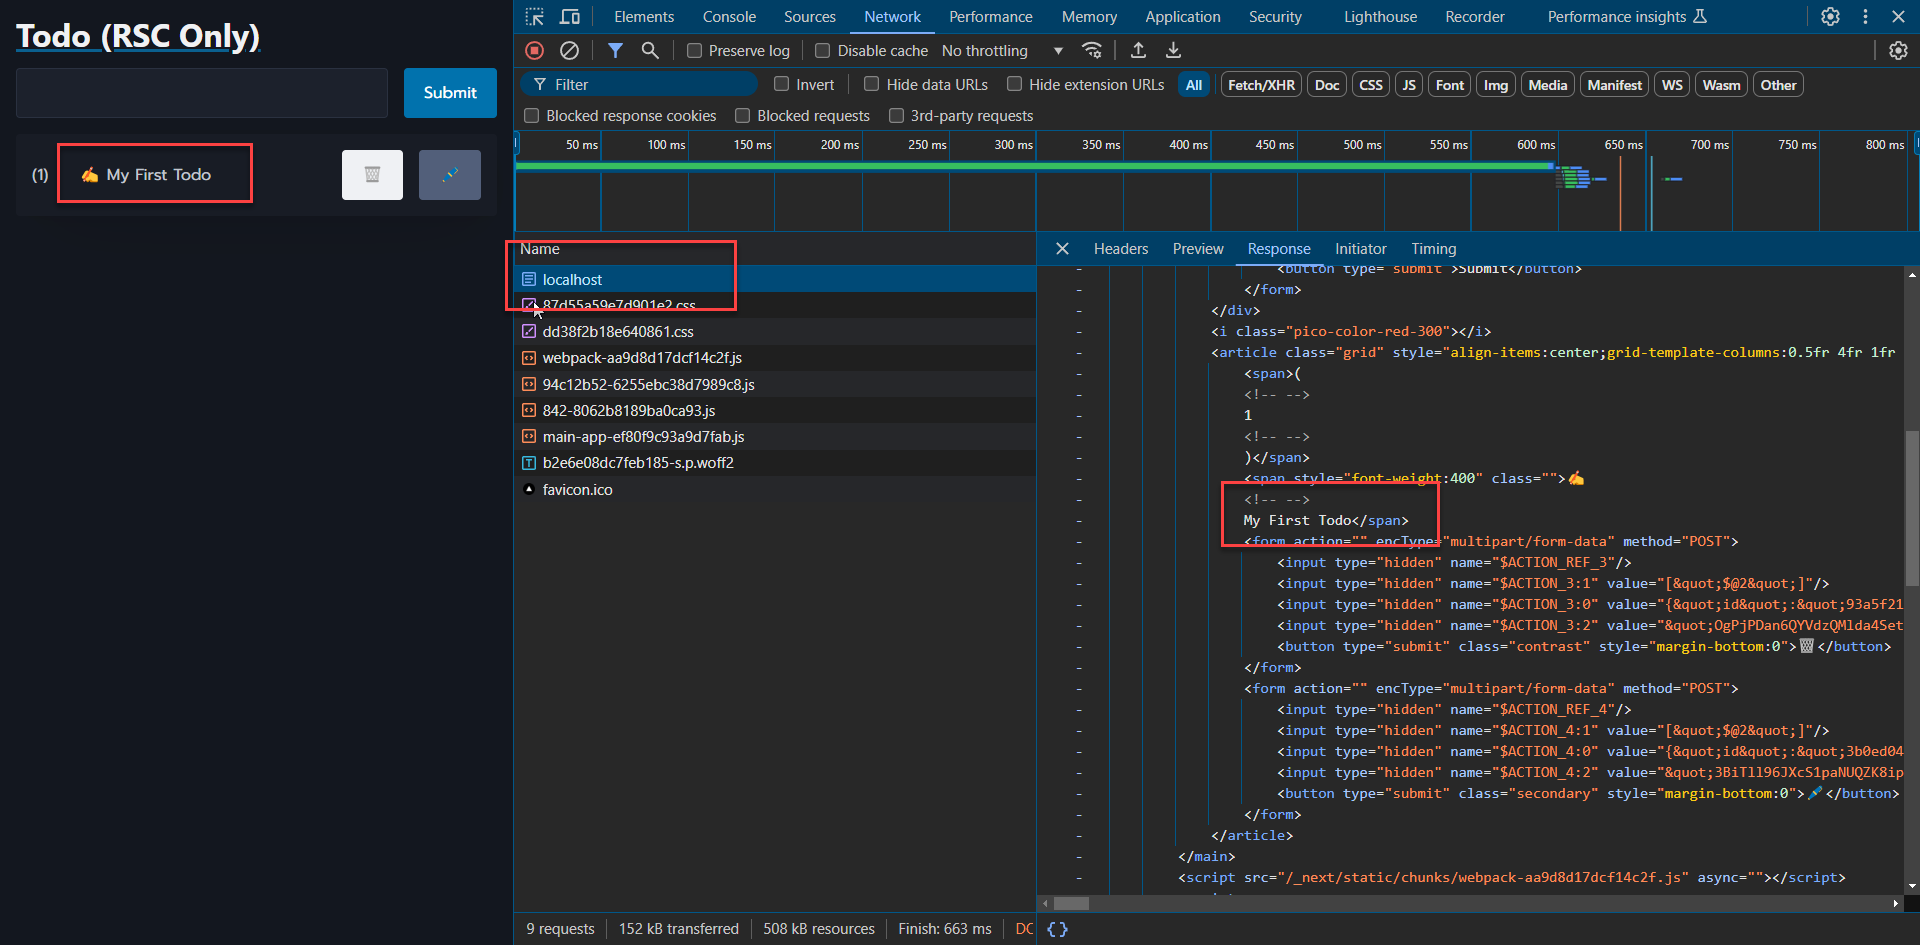The height and width of the screenshot is (945, 1920).
Task: Edit todo with pen button
Action: [450, 175]
